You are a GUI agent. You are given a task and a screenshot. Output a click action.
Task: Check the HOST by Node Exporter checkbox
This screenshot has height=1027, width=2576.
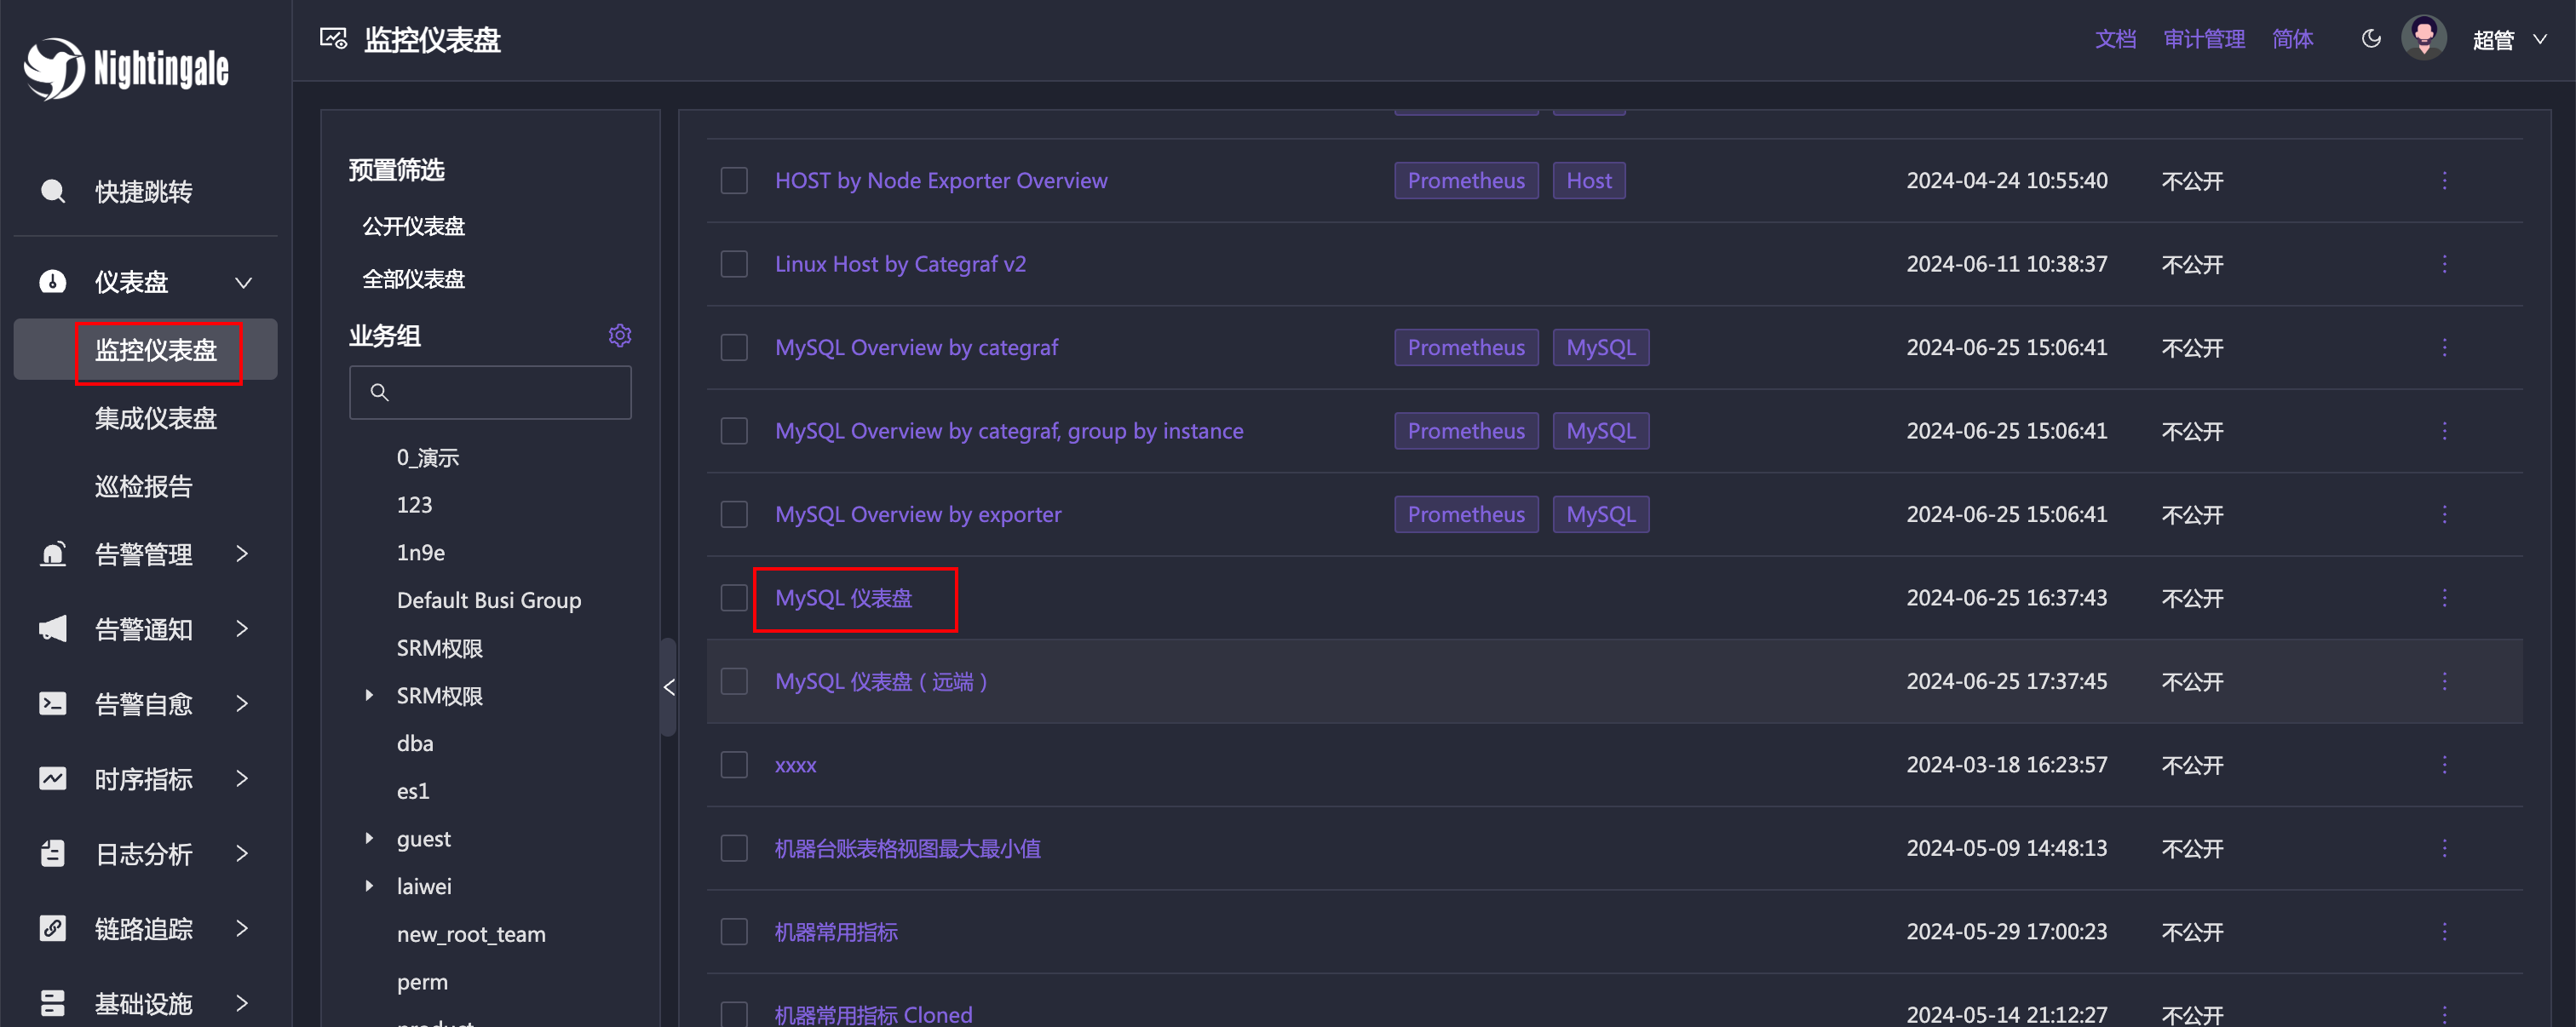(734, 181)
